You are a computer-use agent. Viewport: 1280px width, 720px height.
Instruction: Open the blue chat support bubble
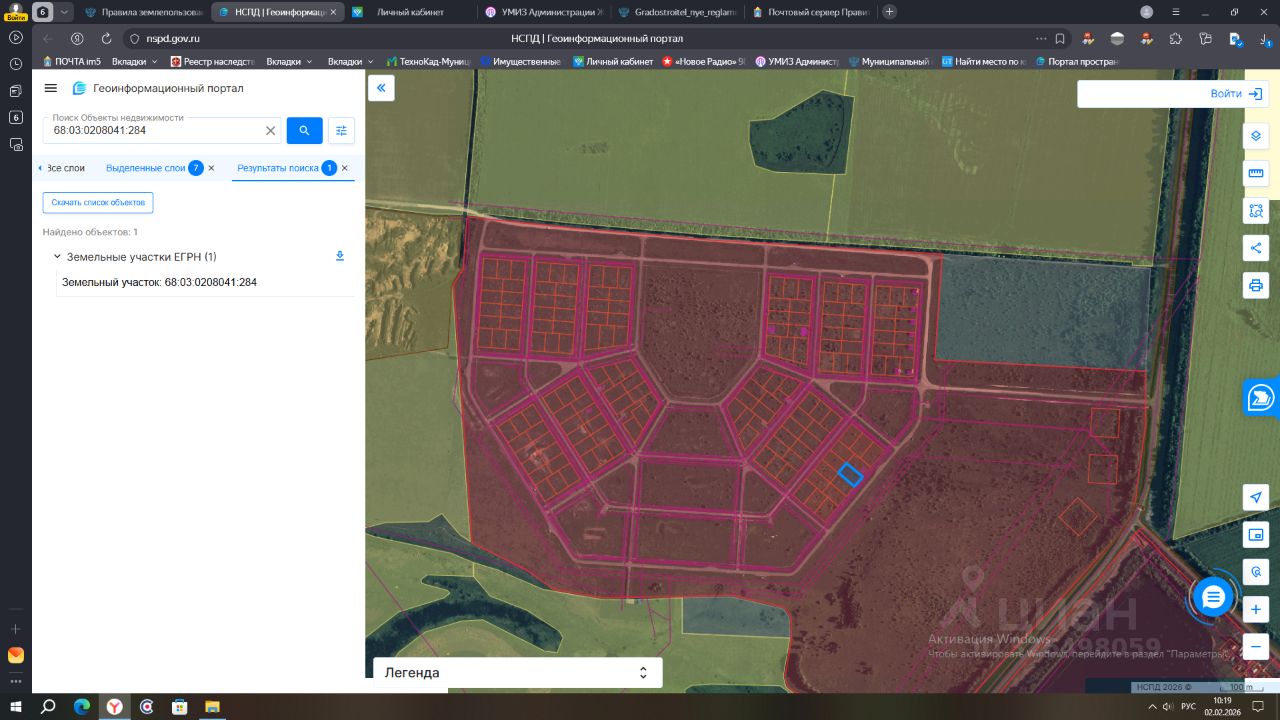pos(1213,597)
